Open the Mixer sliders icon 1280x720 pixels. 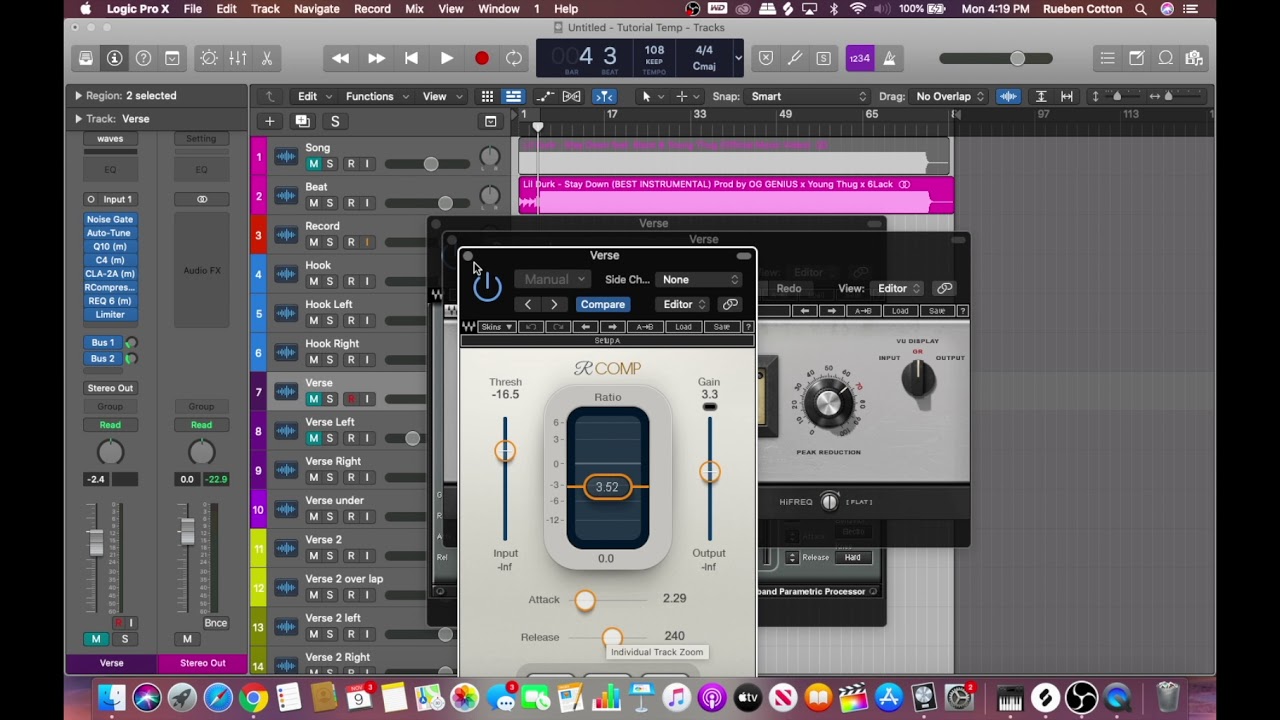tap(238, 58)
